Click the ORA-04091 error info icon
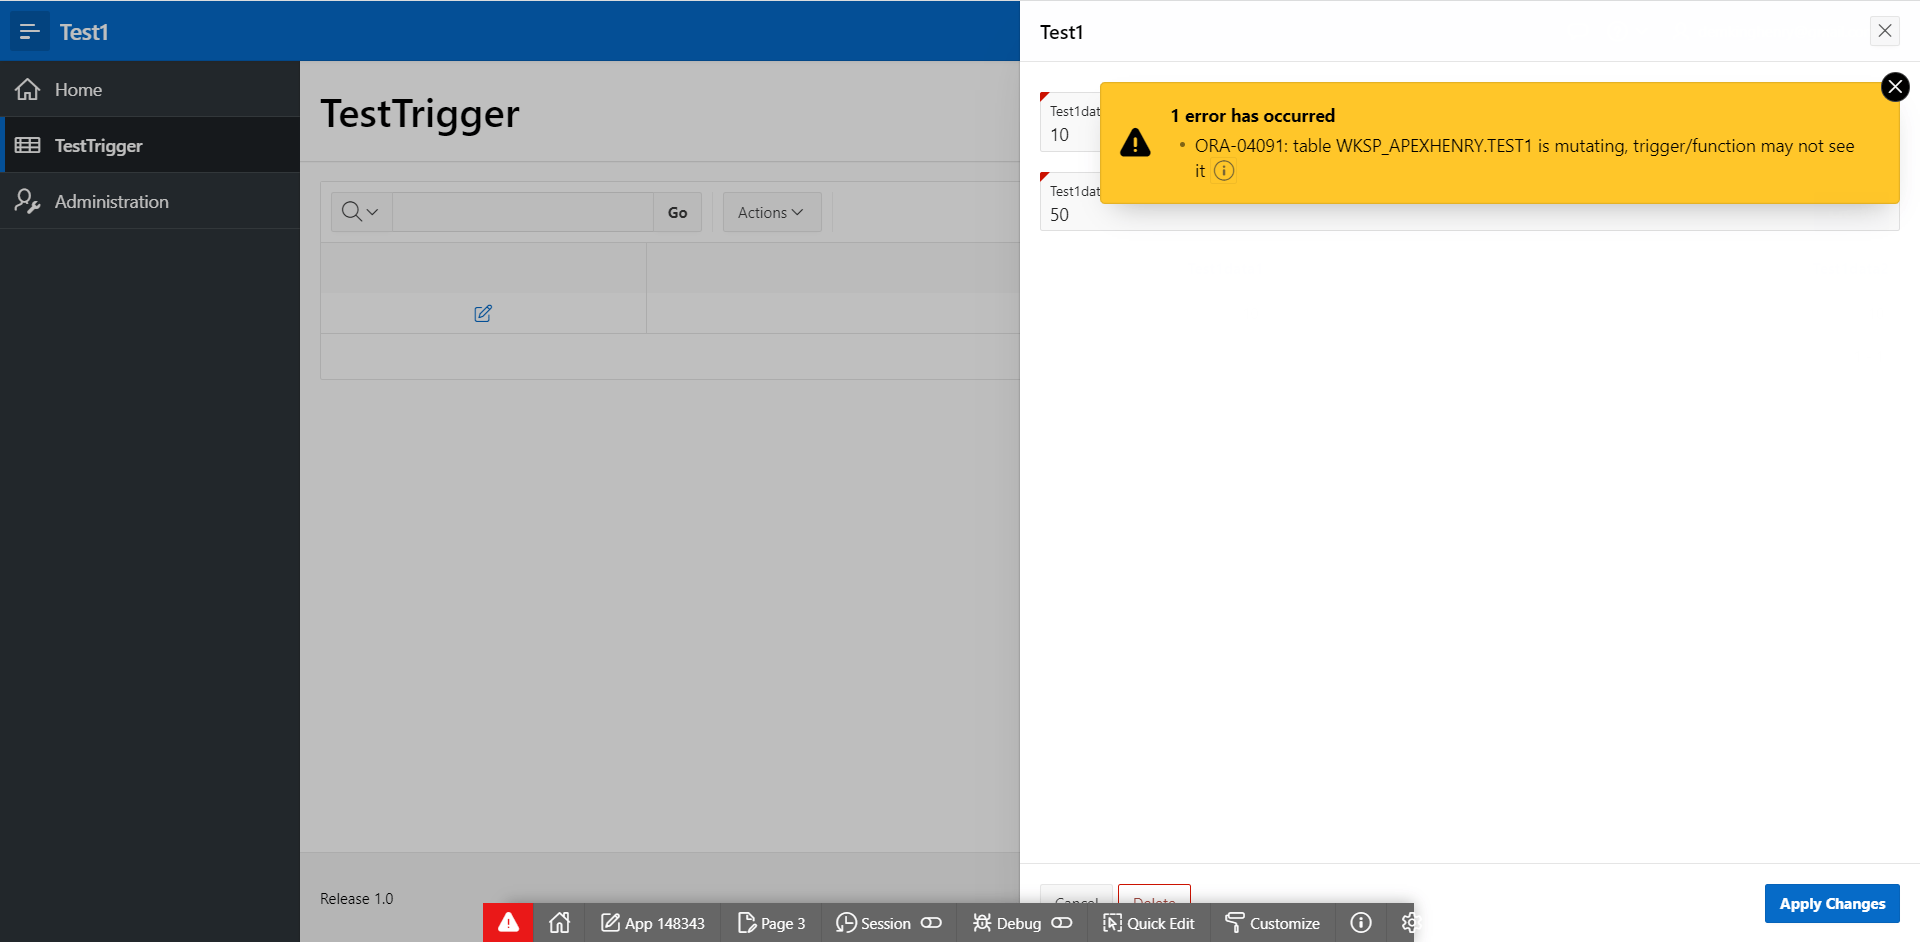 1224,171
